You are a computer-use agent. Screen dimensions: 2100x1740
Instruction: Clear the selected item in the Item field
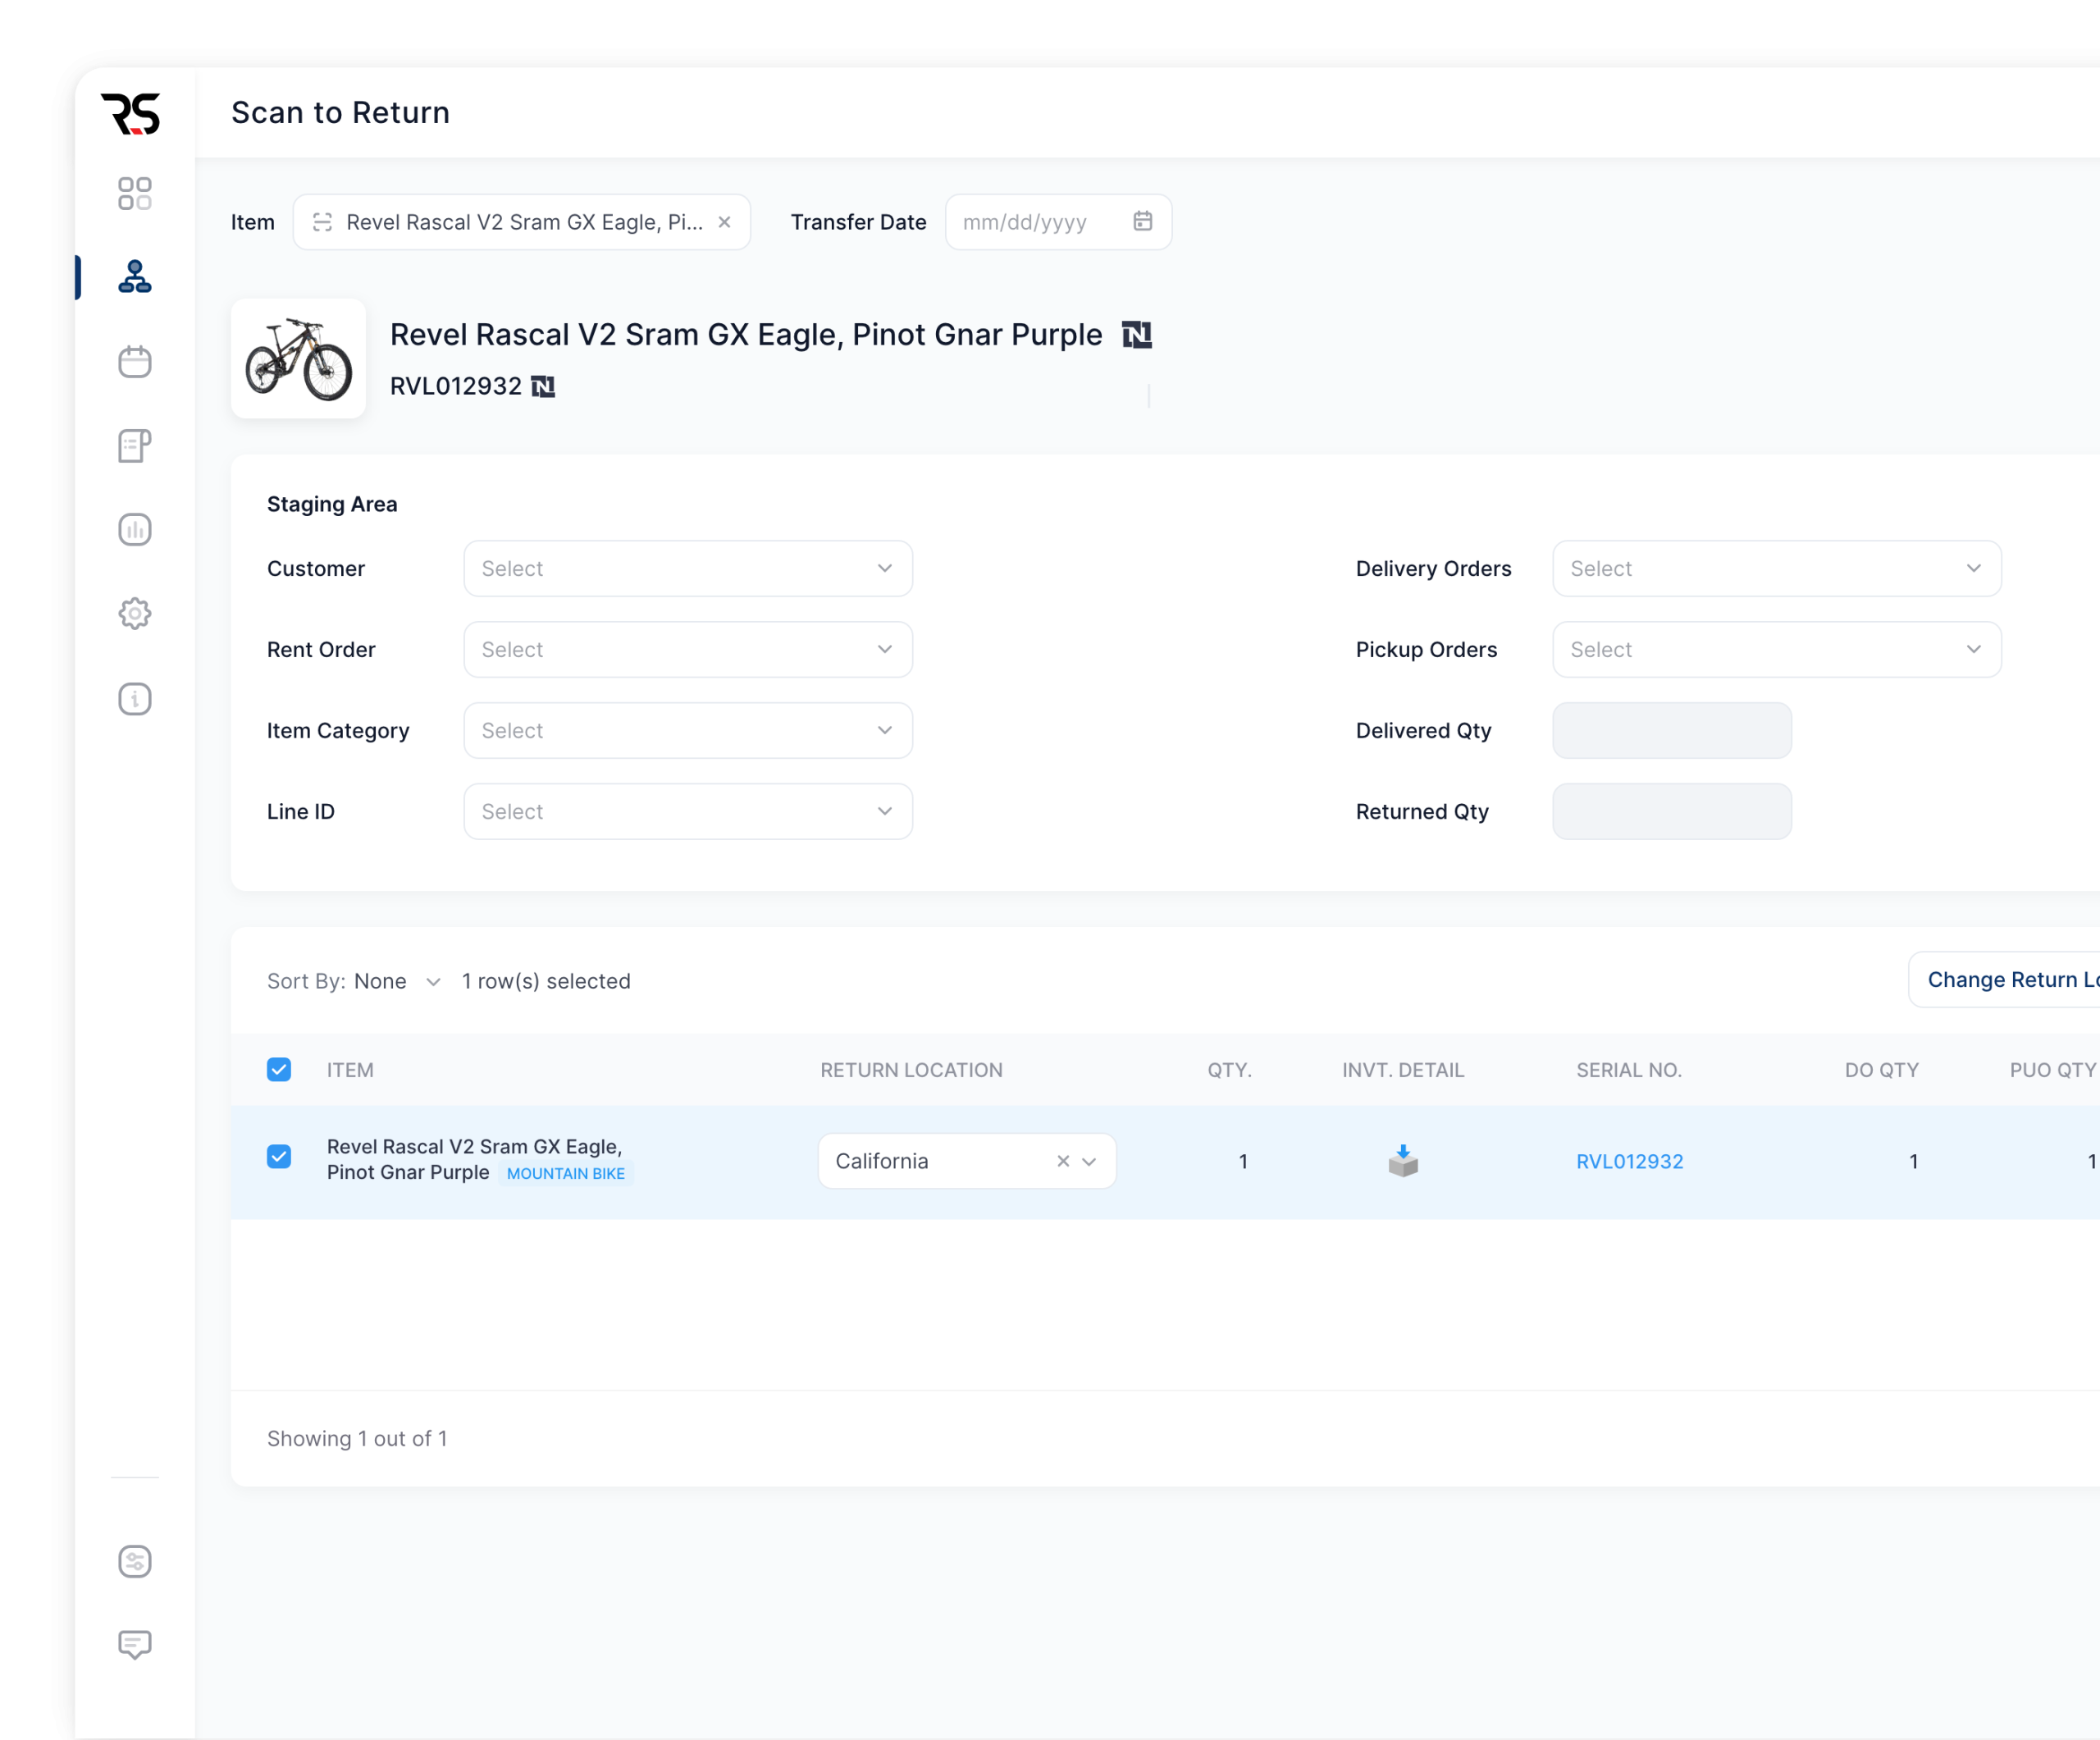[x=724, y=222]
